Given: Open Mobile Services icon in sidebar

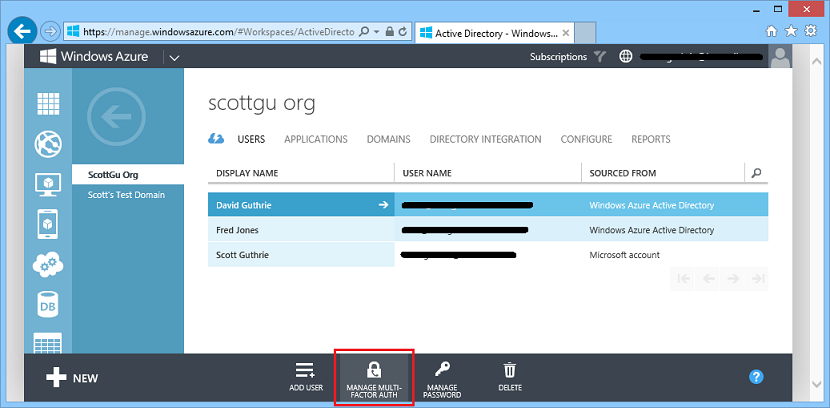Looking at the screenshot, I should (48, 224).
